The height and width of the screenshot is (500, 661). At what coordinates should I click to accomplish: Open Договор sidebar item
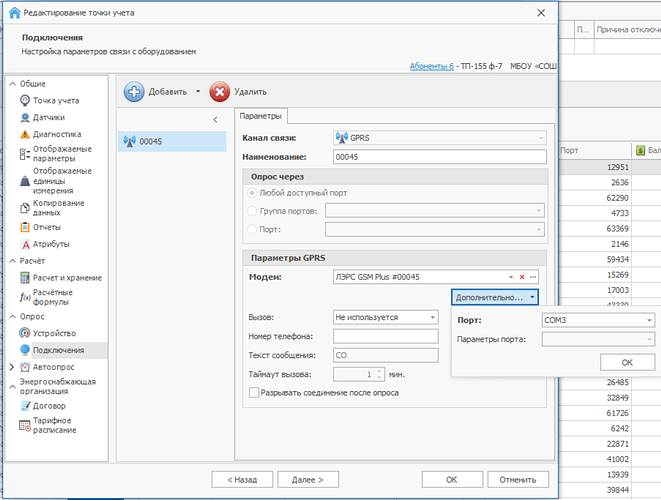[43, 406]
